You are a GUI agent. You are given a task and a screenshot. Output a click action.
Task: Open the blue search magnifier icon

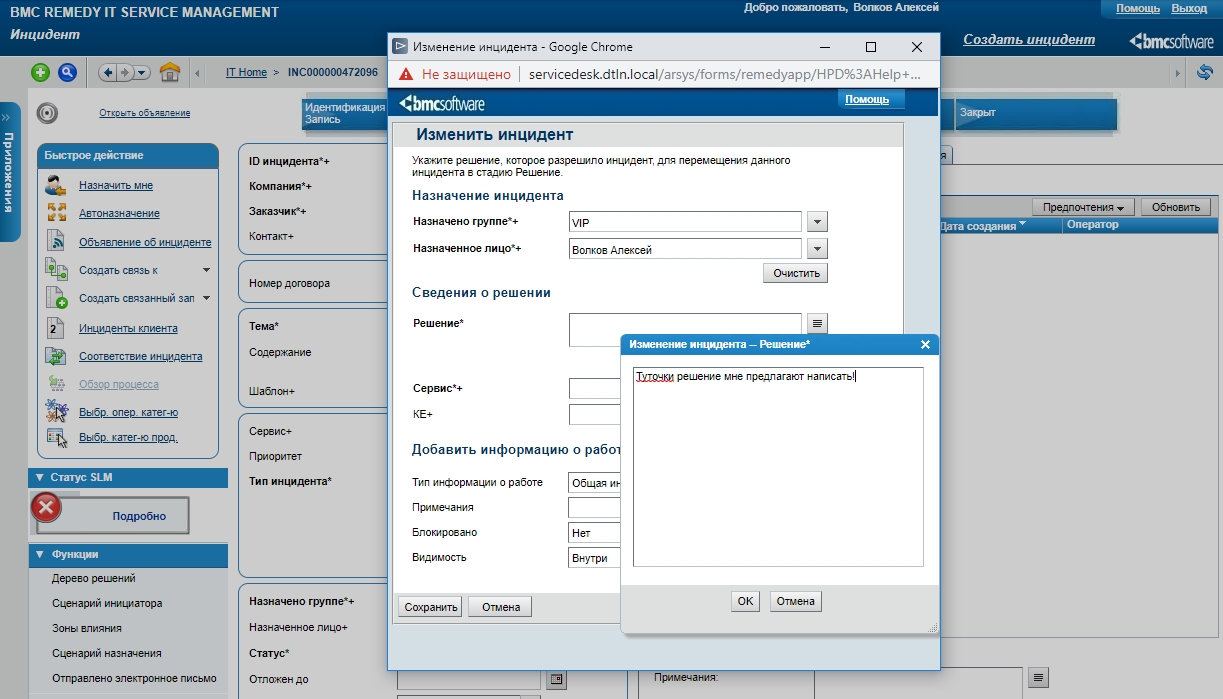click(67, 72)
